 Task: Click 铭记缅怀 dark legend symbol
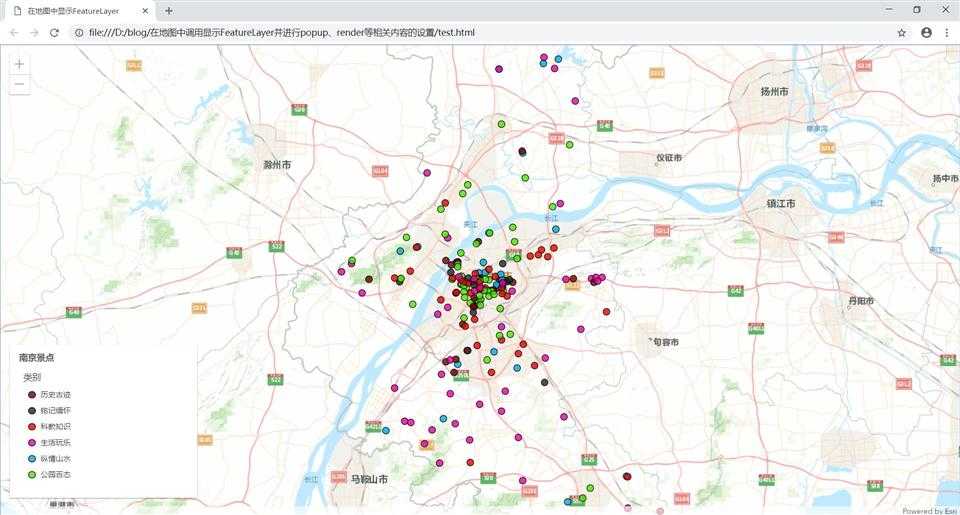32,411
